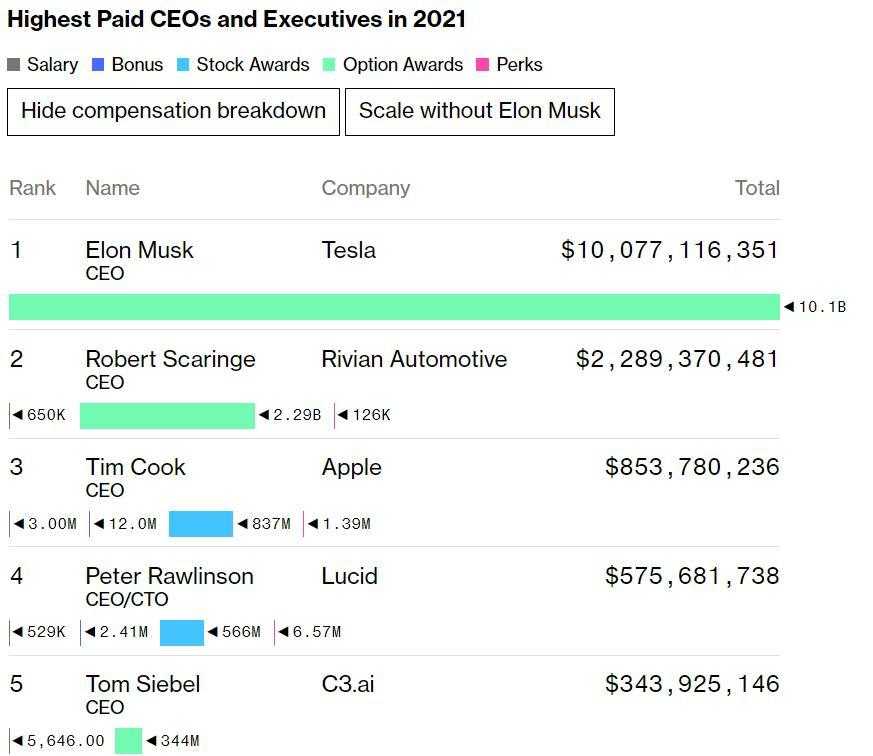Image resolution: width=873 pixels, height=756 pixels.
Task: Click the pink Perks legend swatch
Action: click(x=483, y=65)
